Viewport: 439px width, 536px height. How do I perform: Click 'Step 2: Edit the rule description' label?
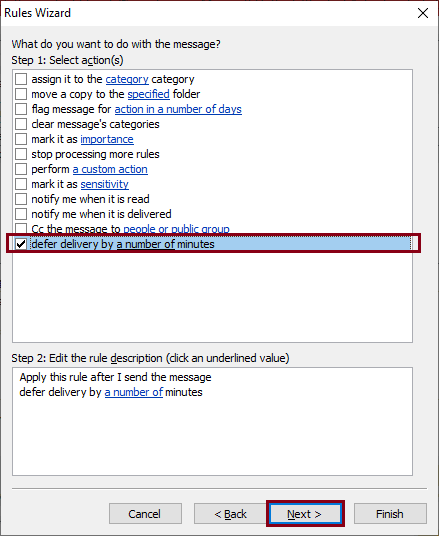(x=150, y=358)
